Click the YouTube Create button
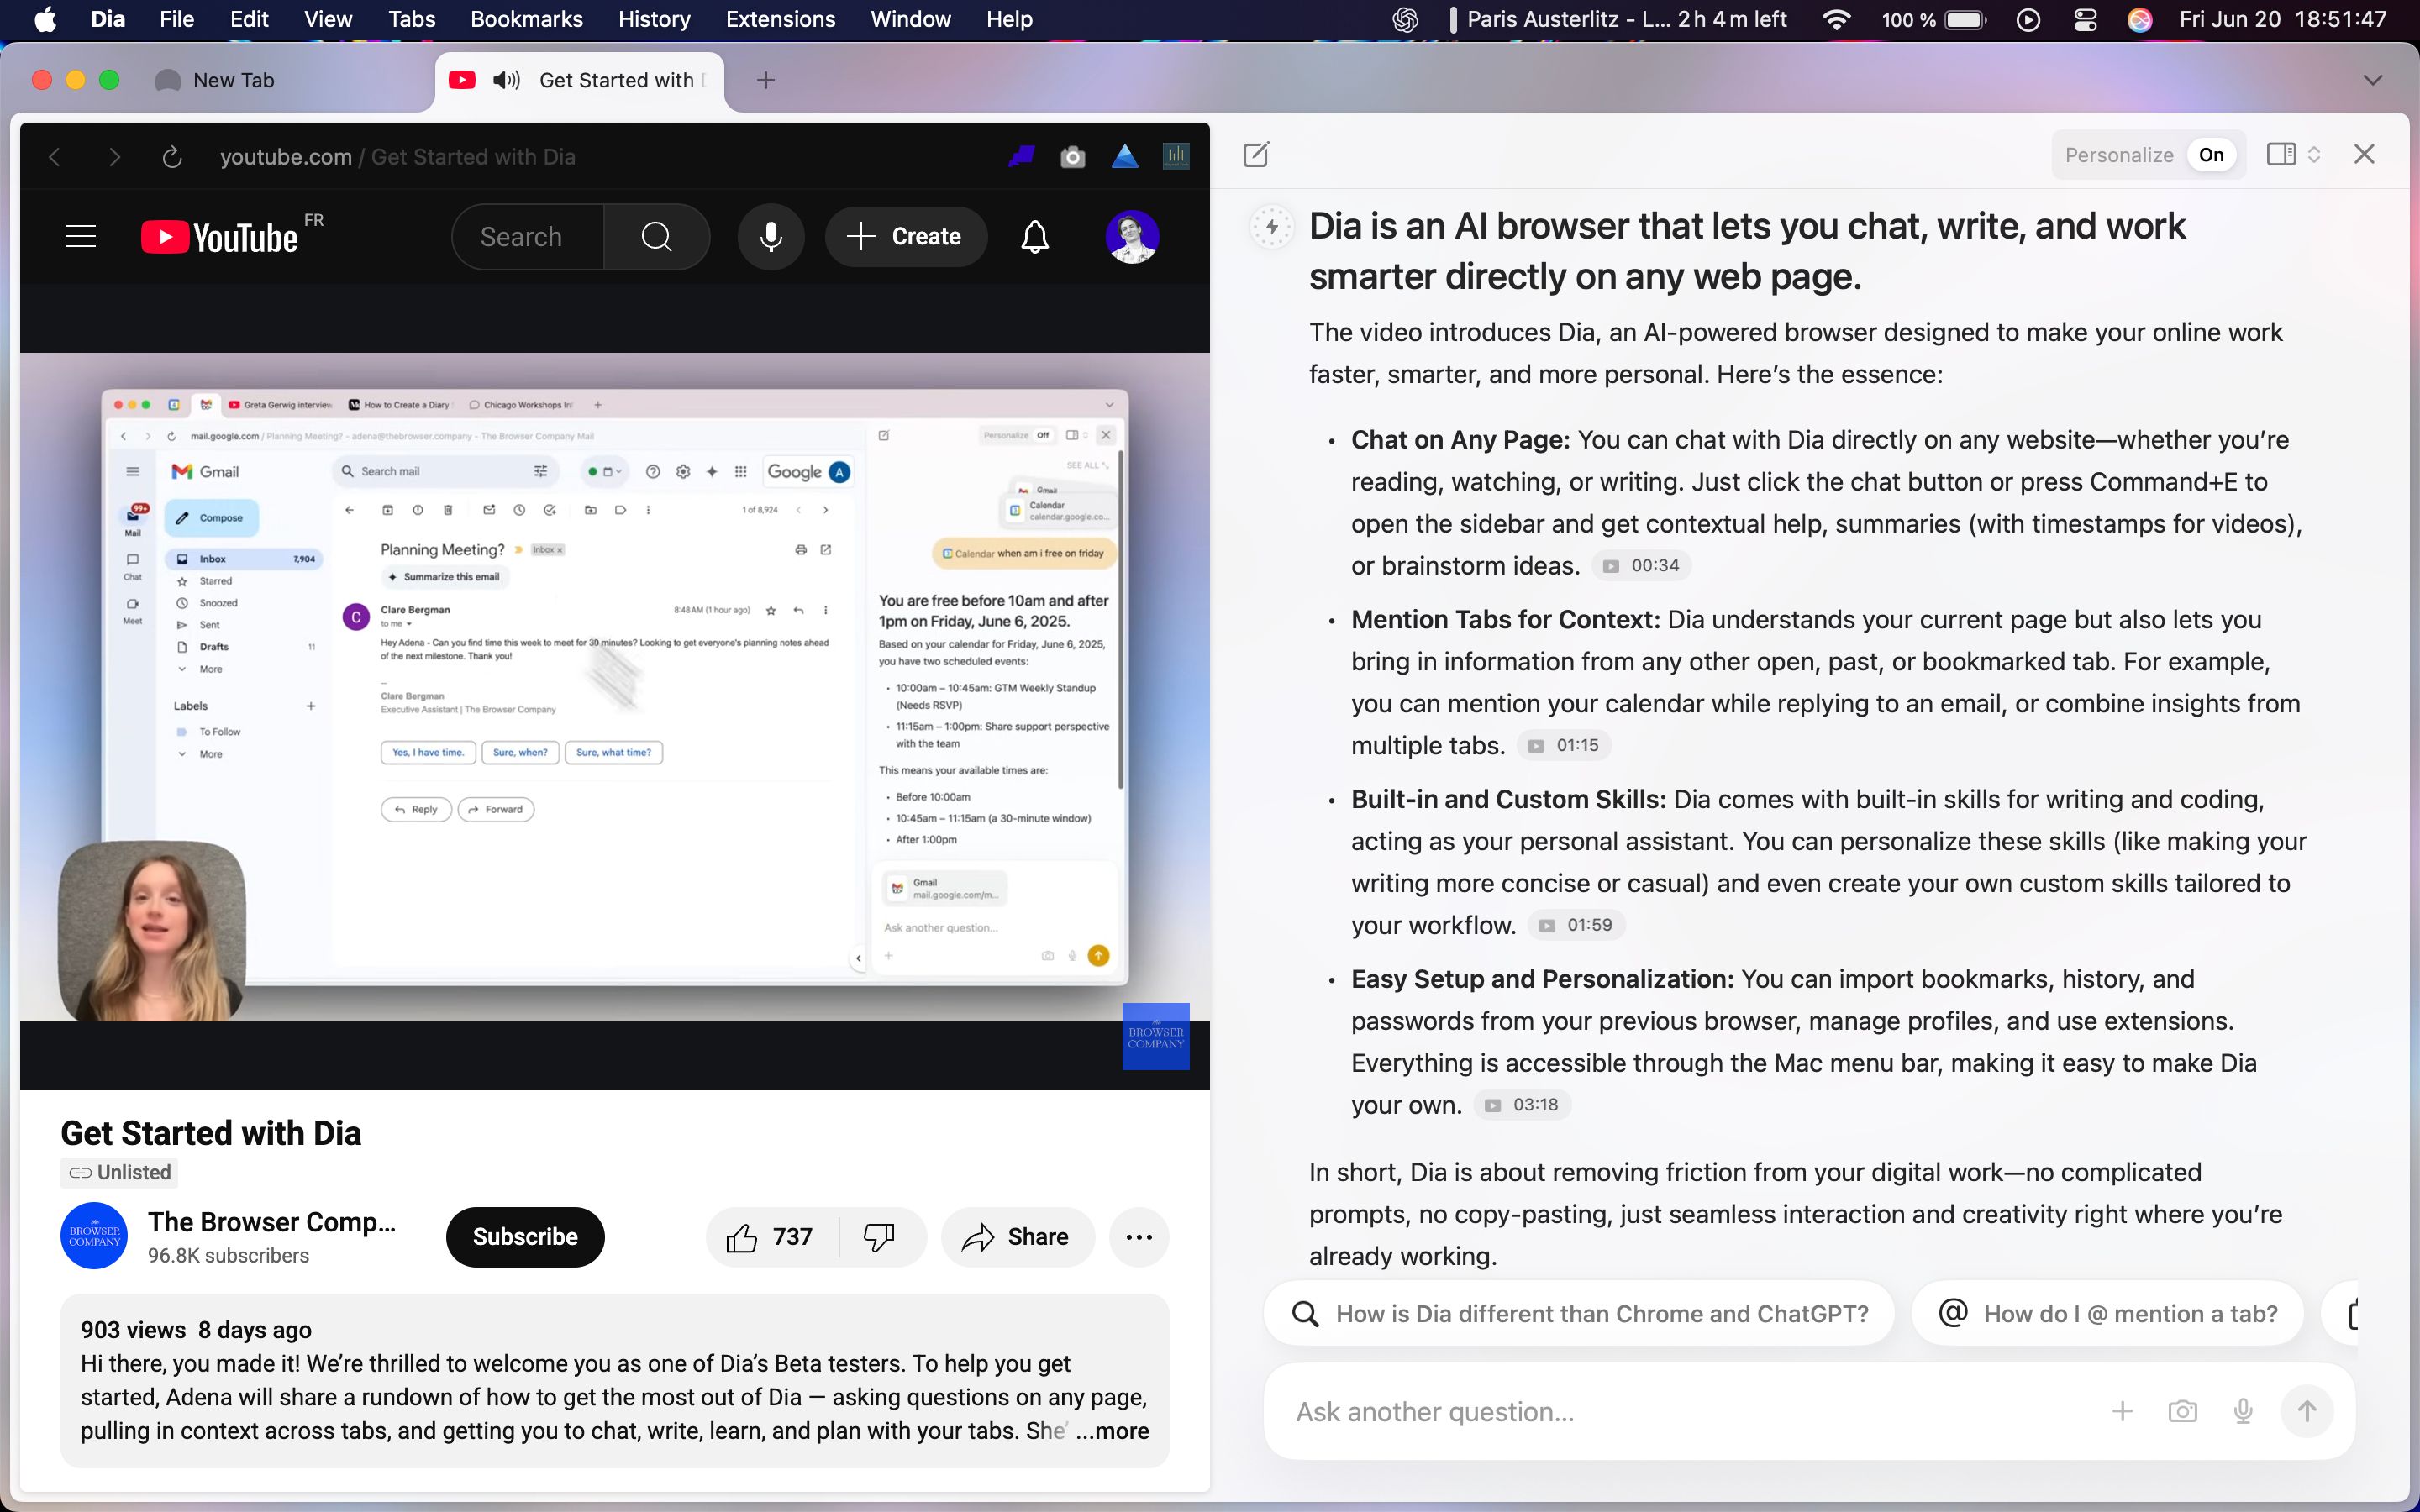 (x=906, y=237)
